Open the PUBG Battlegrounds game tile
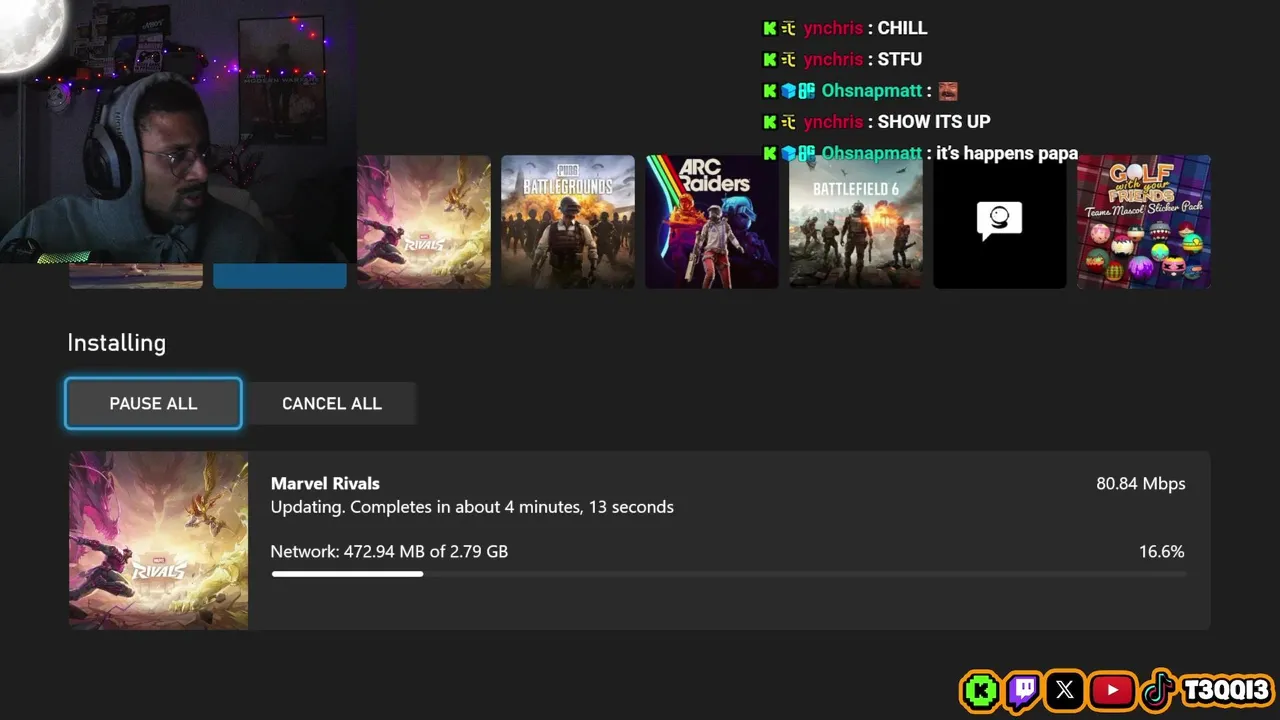The image size is (1280, 720). click(568, 222)
